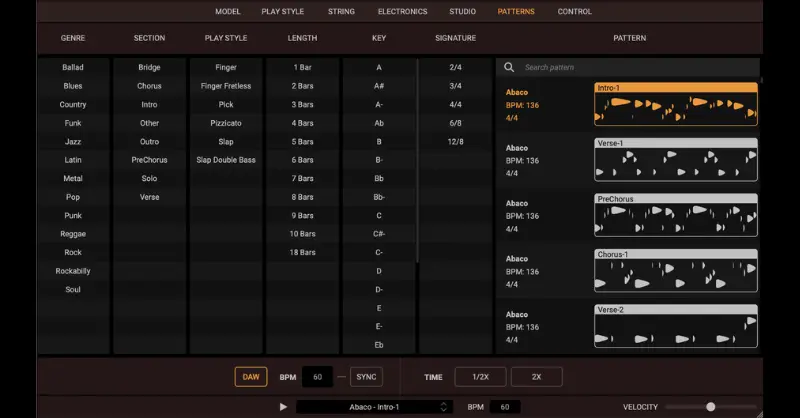The image size is (800, 418).
Task: Choose the 12/8 time signature
Action: tap(456, 141)
